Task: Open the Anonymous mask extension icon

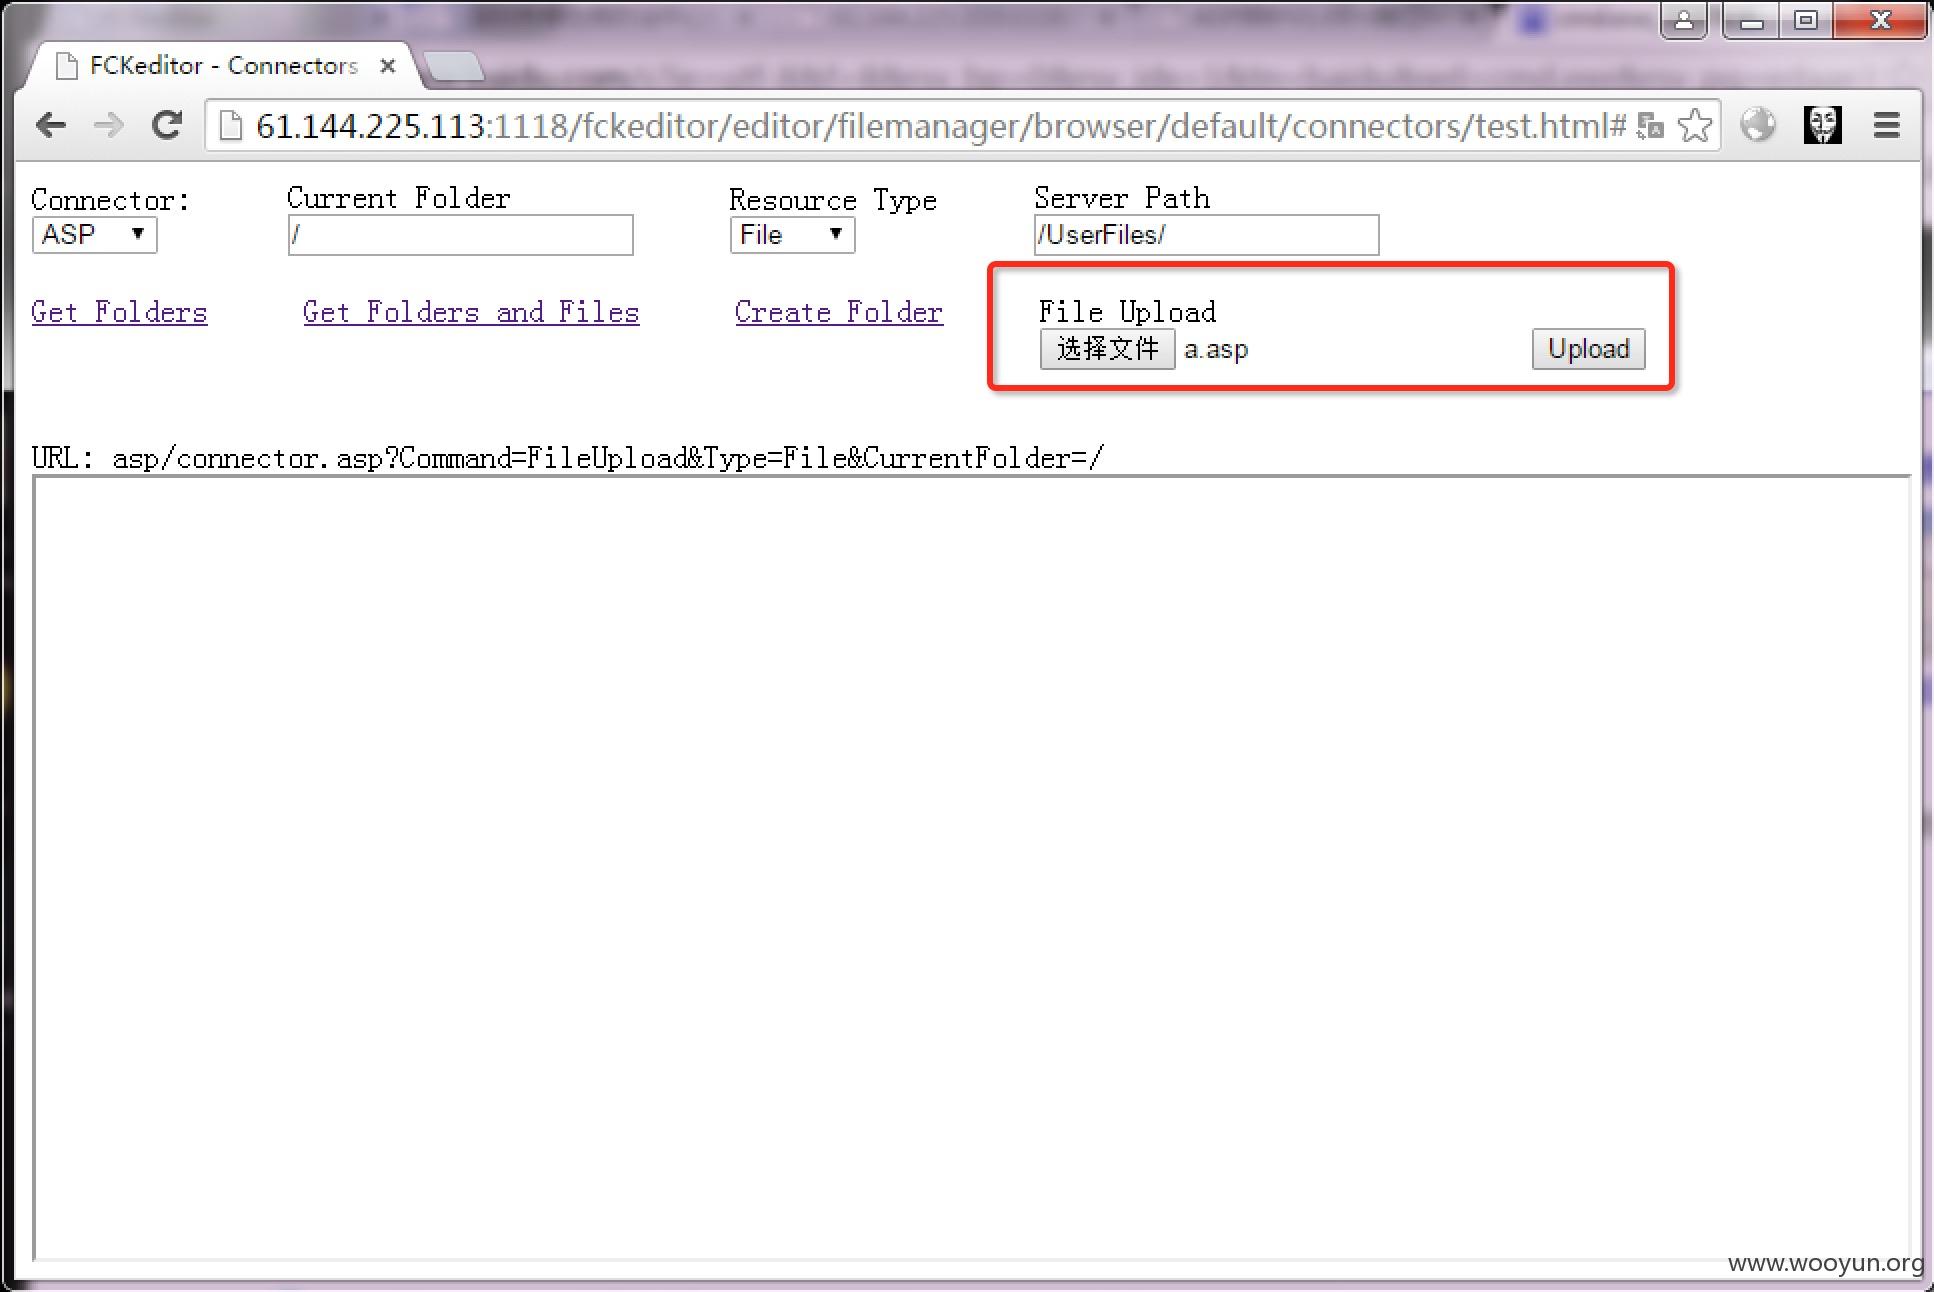Action: pyautogui.click(x=1822, y=125)
